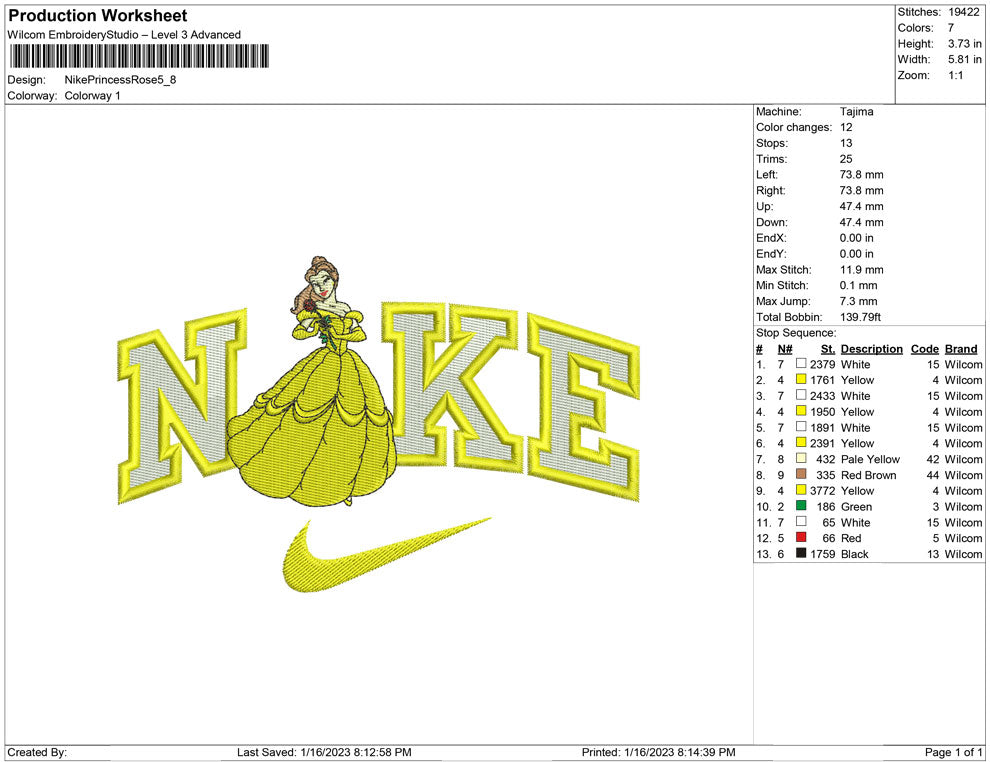Click the Description column header
The height and width of the screenshot is (762, 990).
coord(871,349)
